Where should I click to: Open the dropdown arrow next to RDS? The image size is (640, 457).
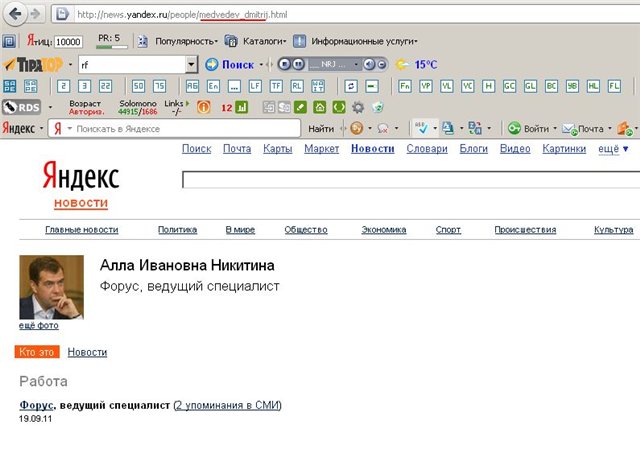51,107
